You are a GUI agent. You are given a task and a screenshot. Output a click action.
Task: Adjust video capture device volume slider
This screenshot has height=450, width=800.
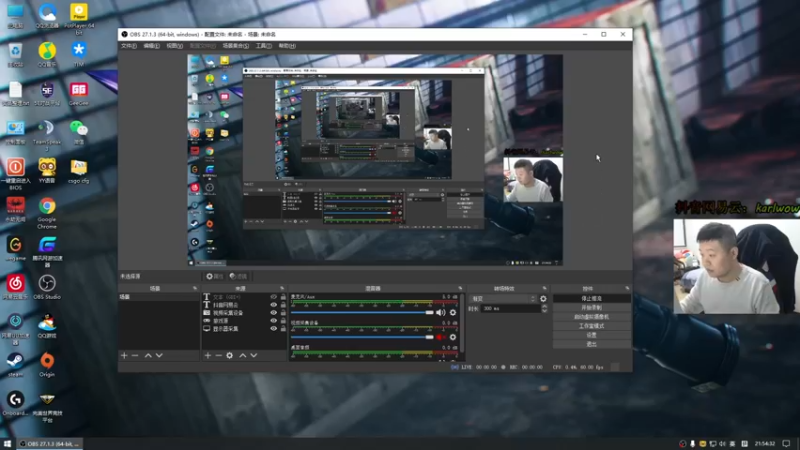pos(362,337)
